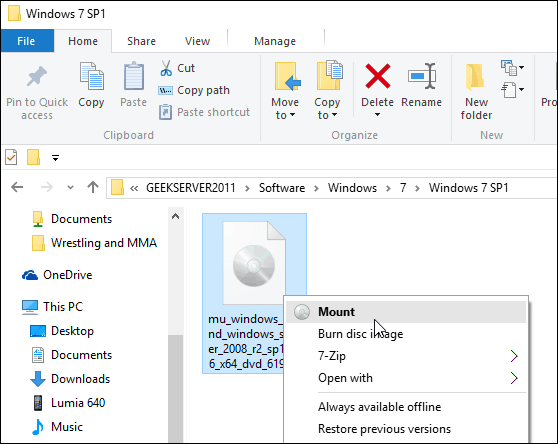Go forward with the right arrow
This screenshot has height=444, width=558.
pyautogui.click(x=47, y=187)
